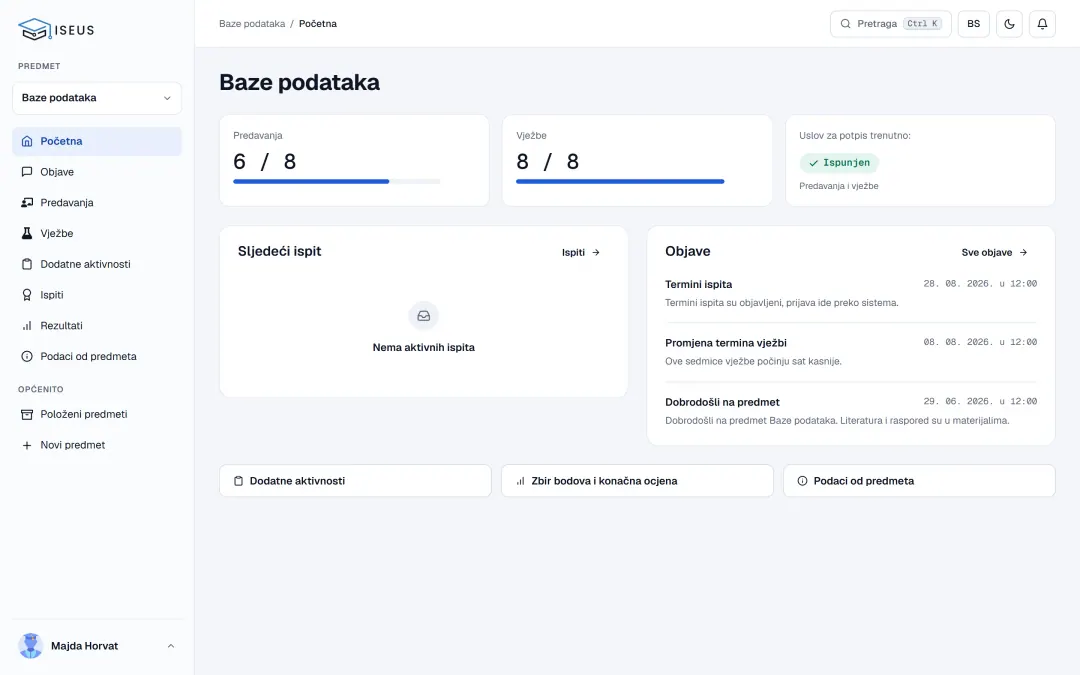Select the Ispiti award icon in sidebar
The height and width of the screenshot is (675, 1080).
pyautogui.click(x=27, y=295)
